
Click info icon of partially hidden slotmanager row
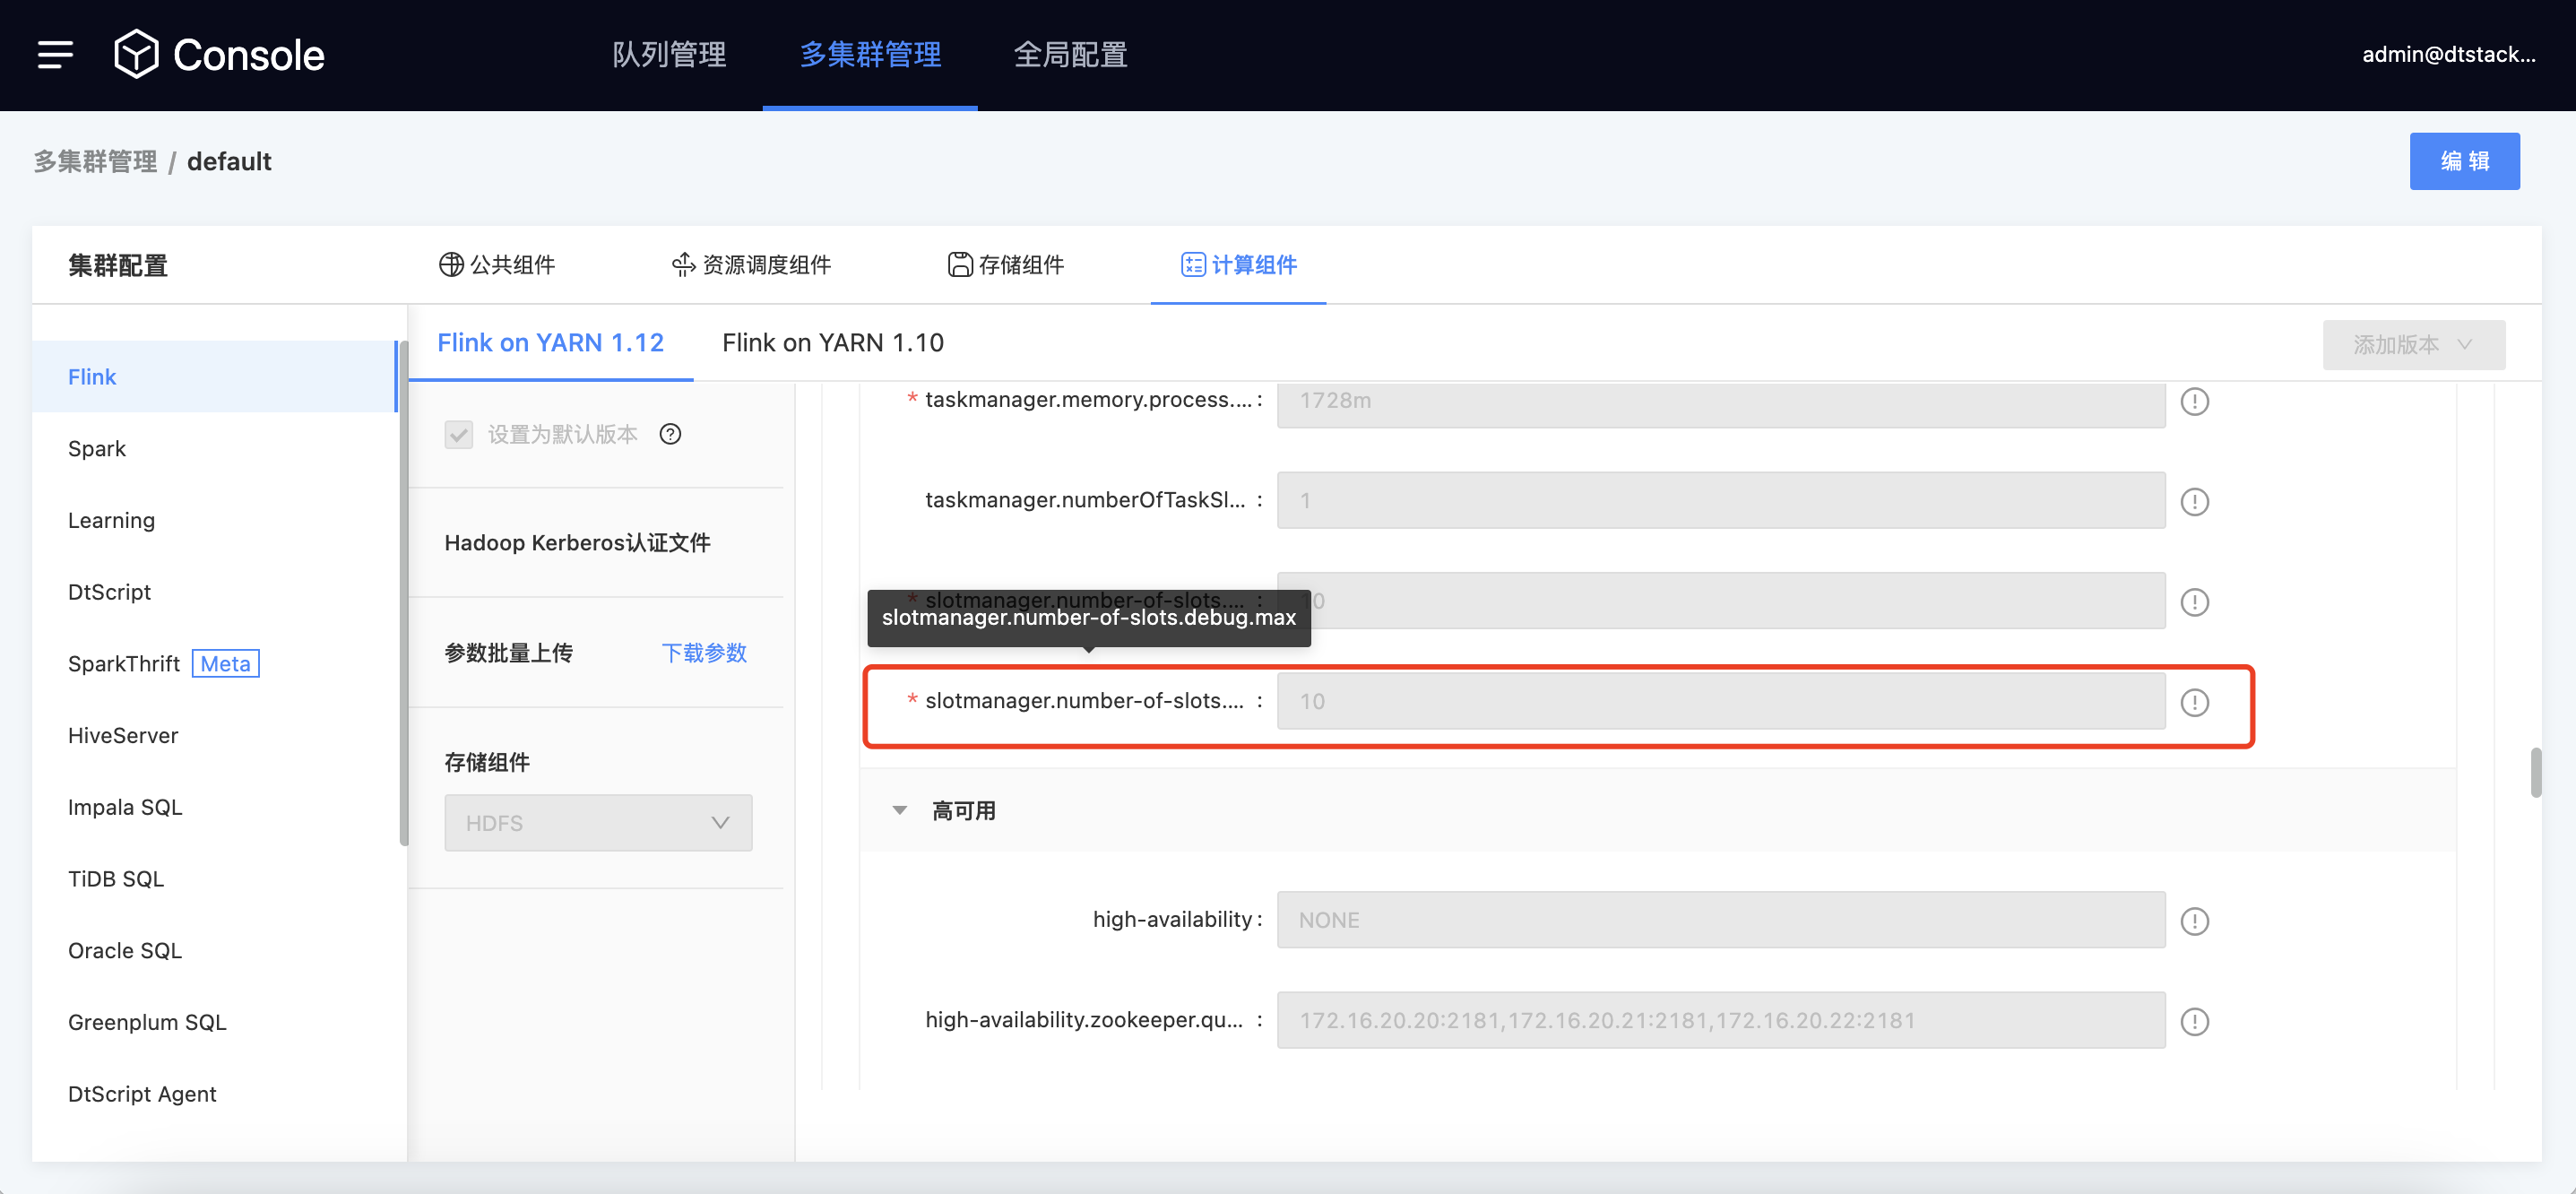[2194, 602]
